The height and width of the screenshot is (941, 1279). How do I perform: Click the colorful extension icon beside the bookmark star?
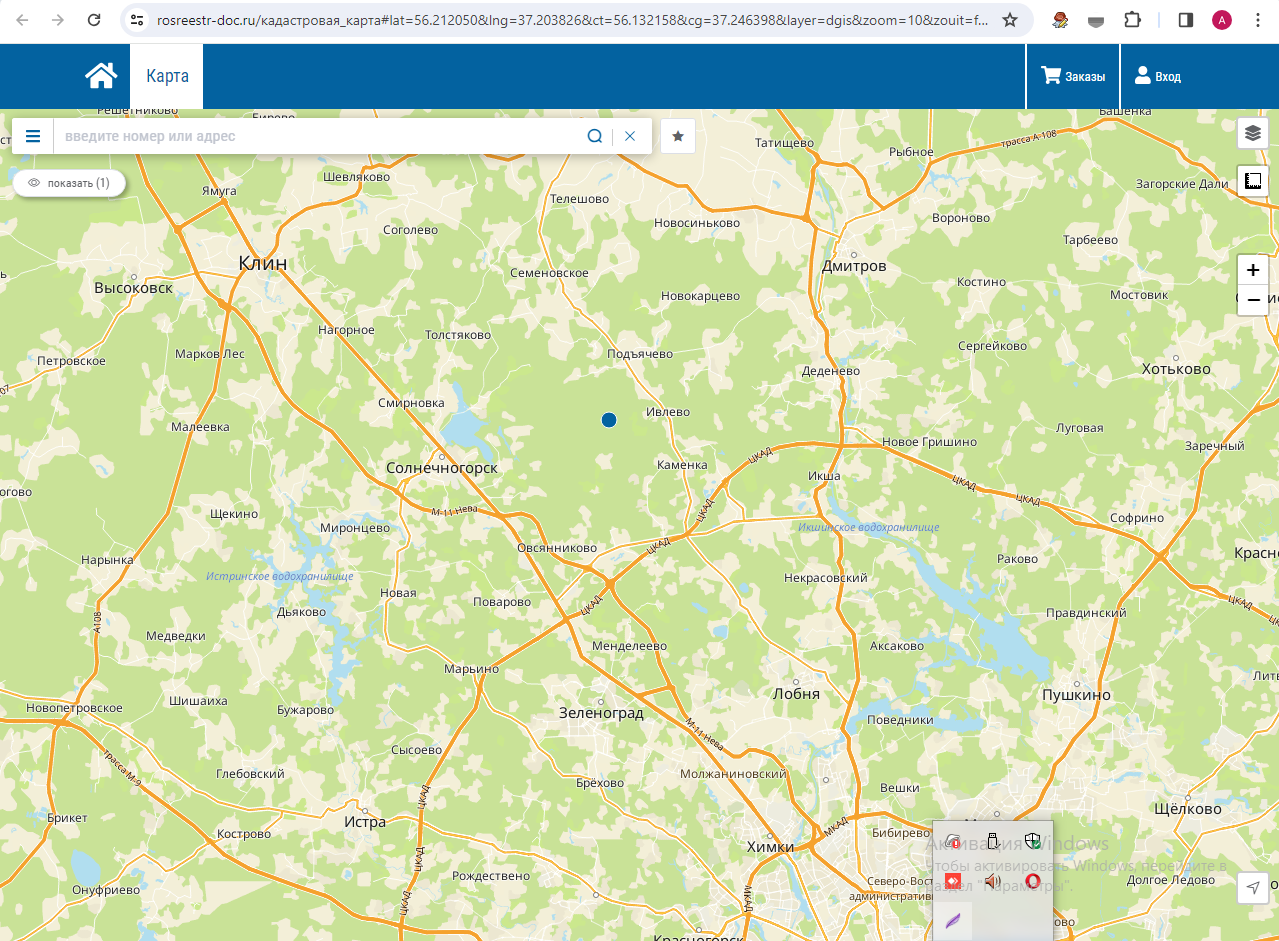click(1060, 20)
